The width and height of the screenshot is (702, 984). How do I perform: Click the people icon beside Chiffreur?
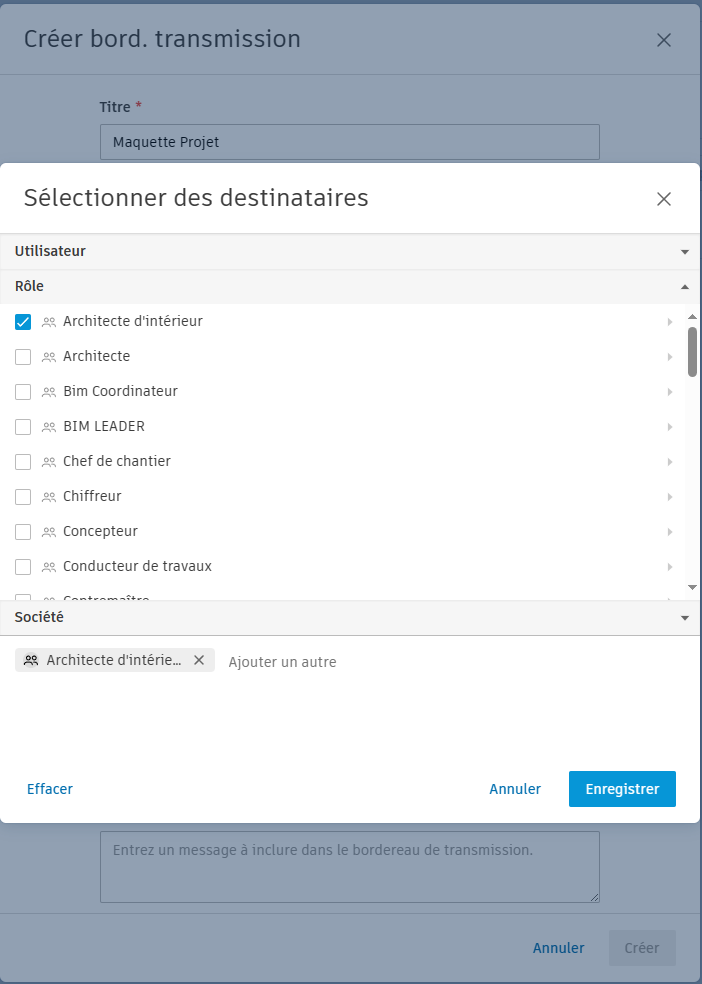pyautogui.click(x=47, y=497)
